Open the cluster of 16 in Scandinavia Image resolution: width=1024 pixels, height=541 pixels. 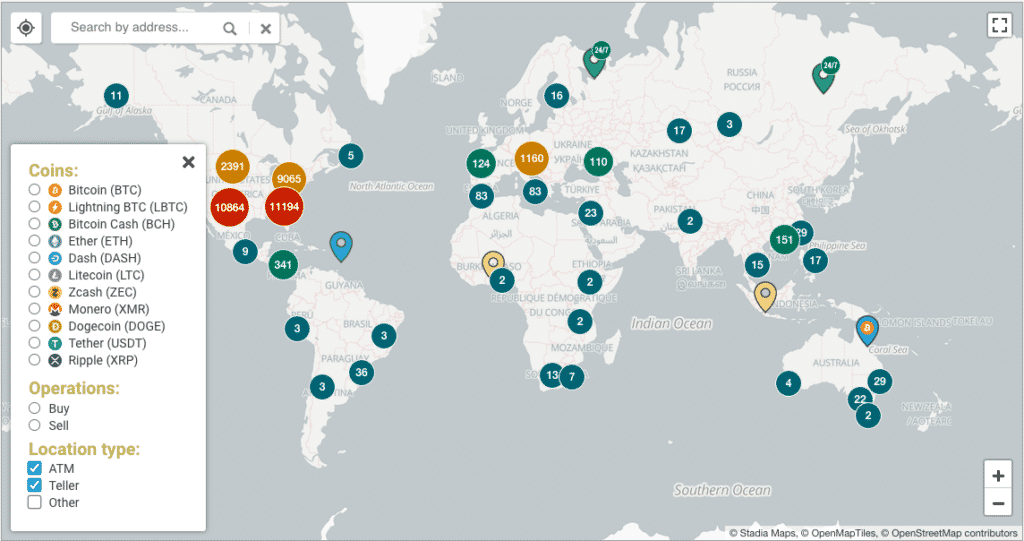pyautogui.click(x=556, y=95)
